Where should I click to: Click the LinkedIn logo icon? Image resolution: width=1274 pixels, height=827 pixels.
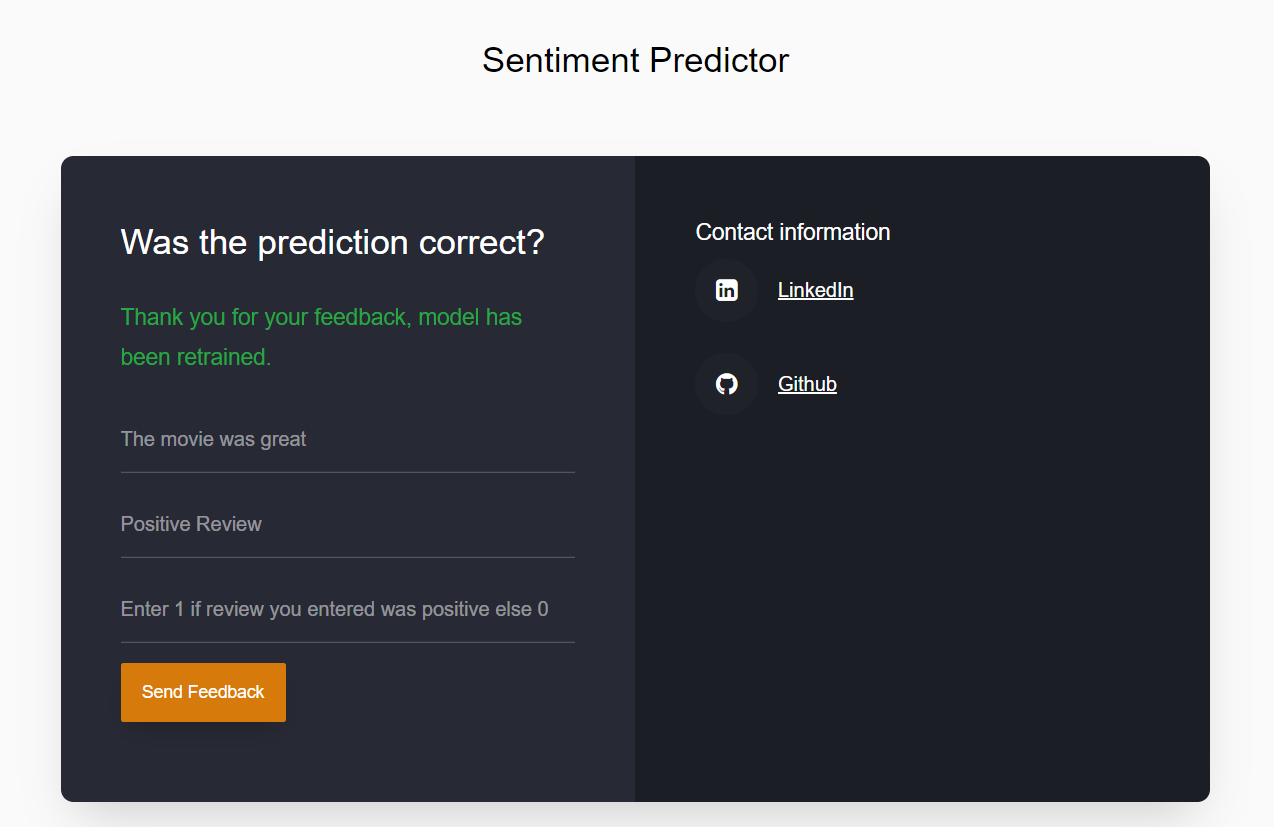pos(727,291)
